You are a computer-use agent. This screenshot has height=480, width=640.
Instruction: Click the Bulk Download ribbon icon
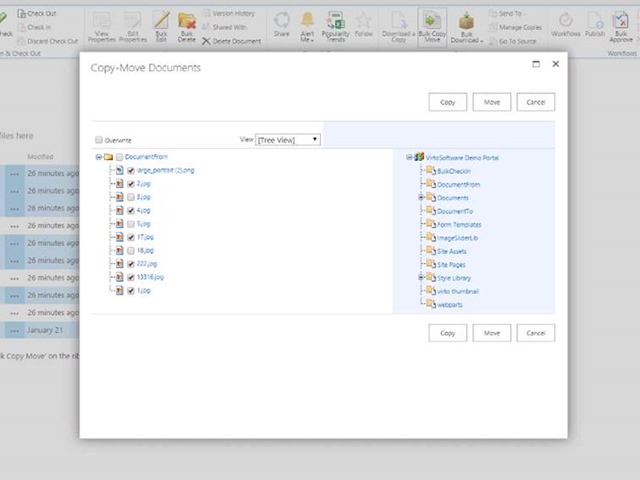tap(465, 23)
